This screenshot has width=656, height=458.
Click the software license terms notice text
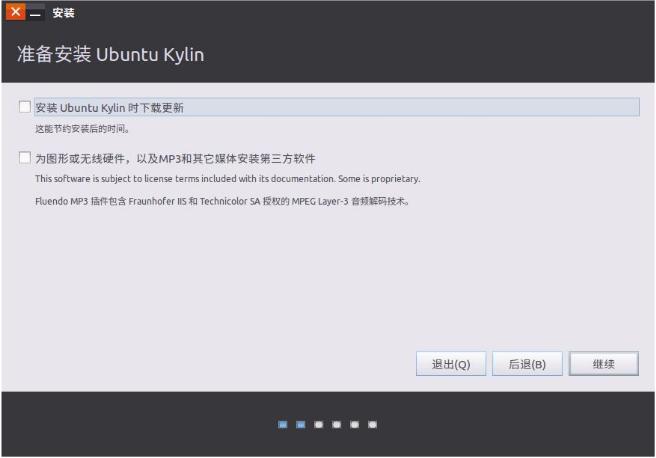pos(227,179)
